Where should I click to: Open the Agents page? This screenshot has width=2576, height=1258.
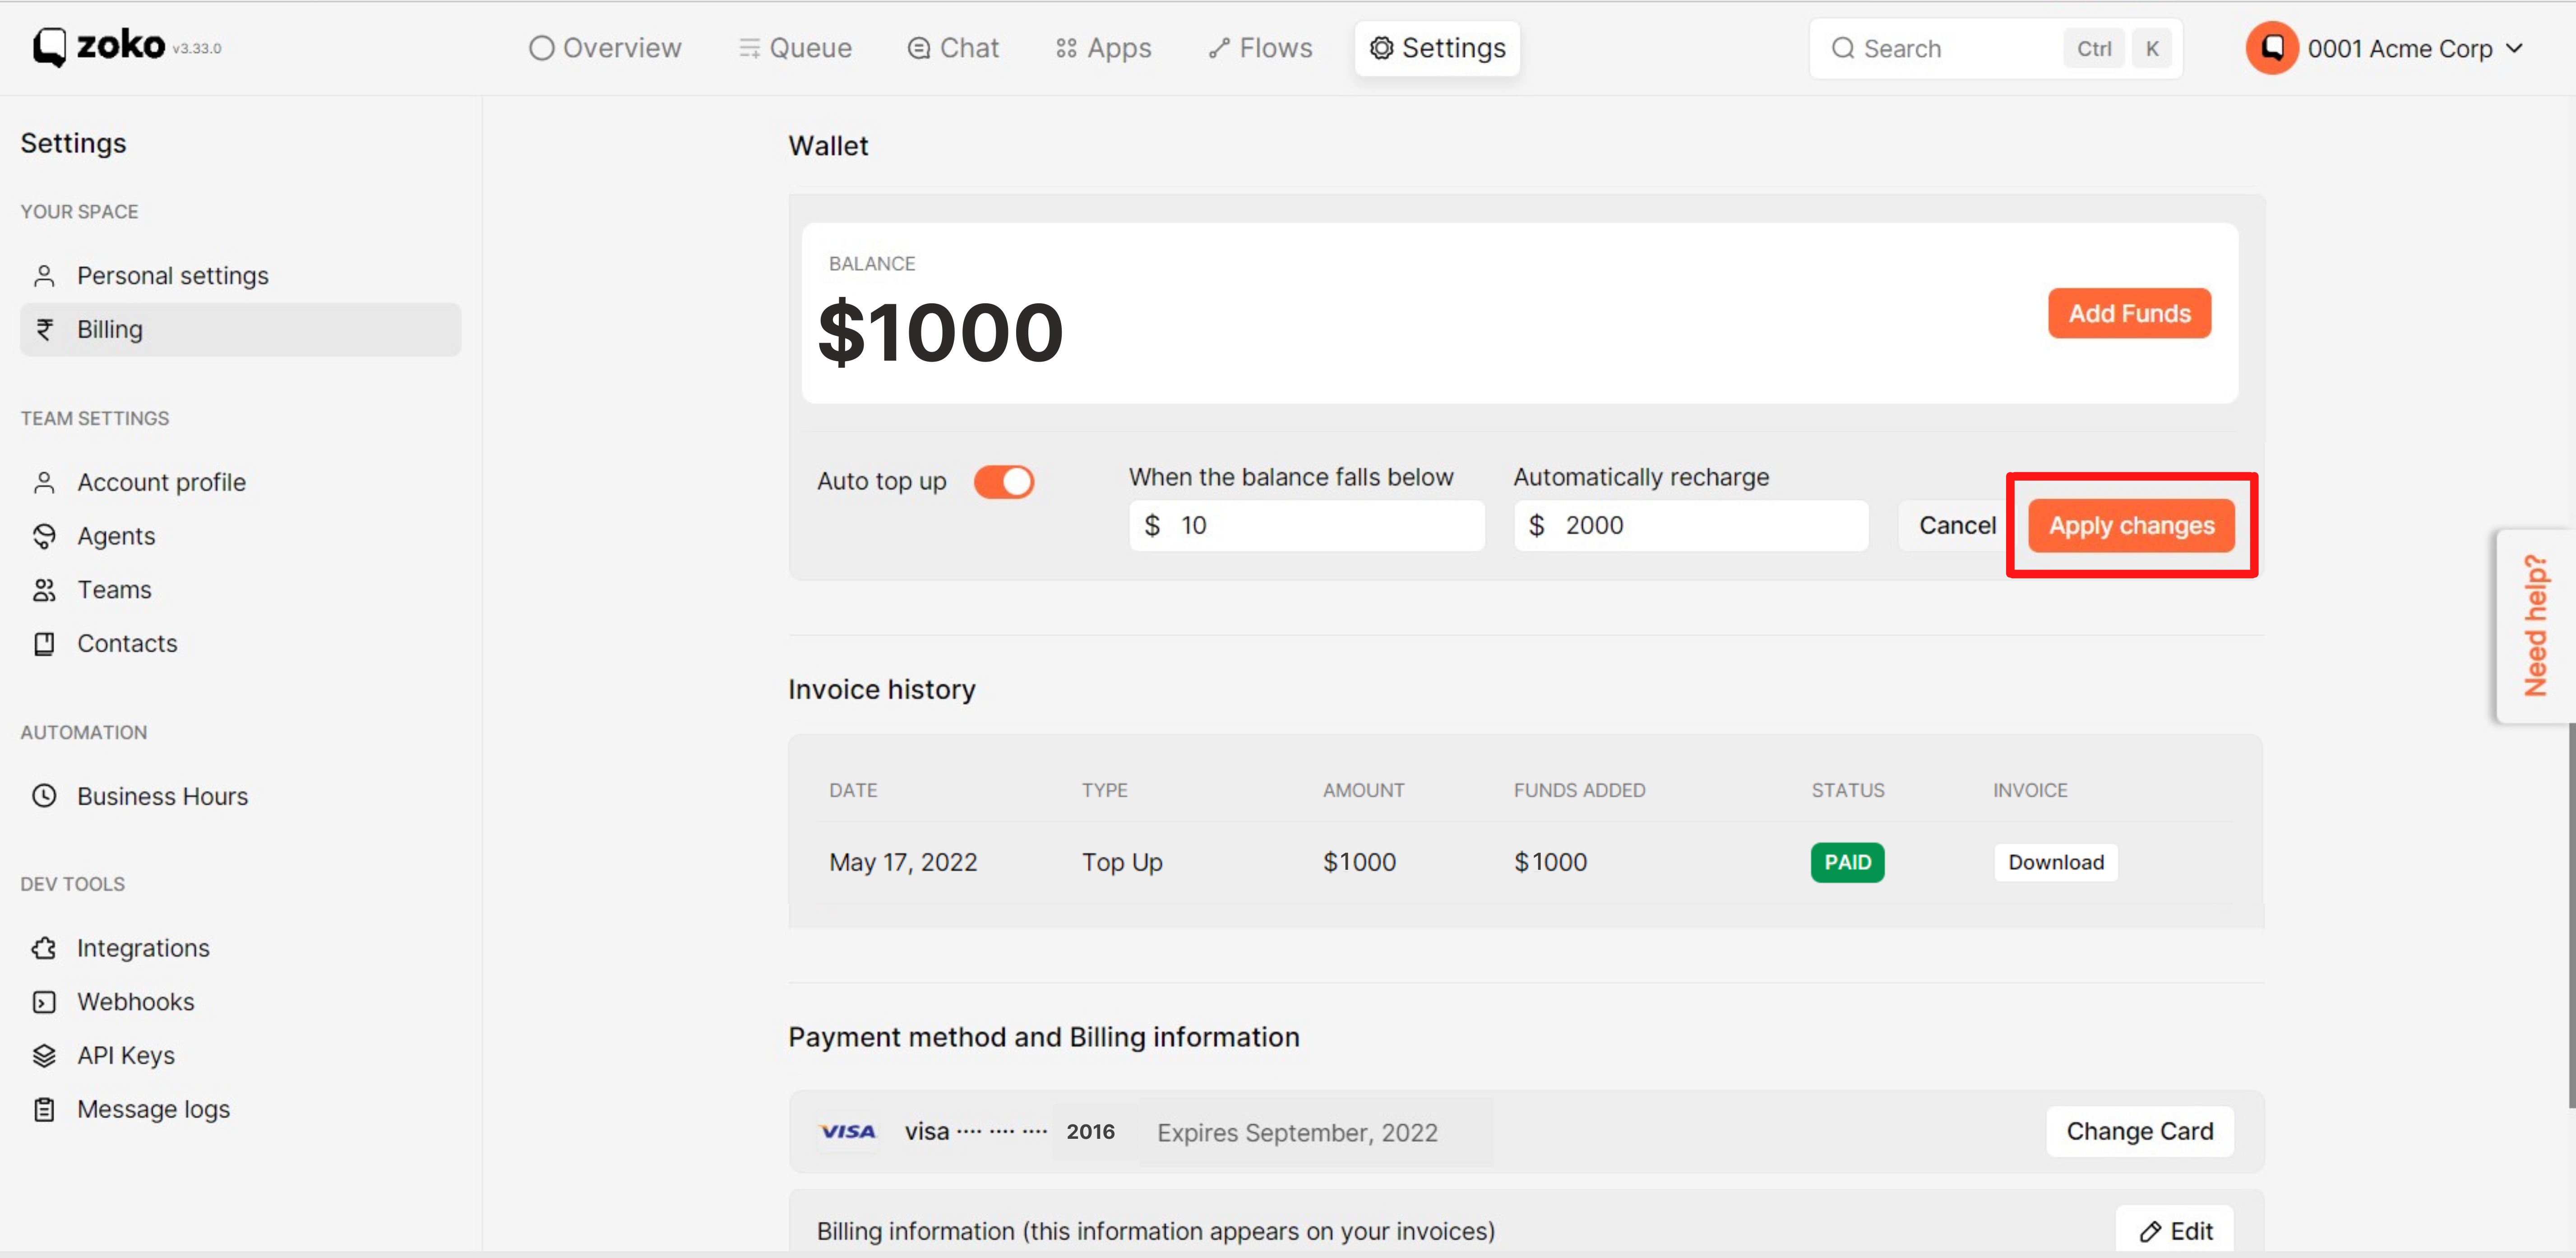240,536
